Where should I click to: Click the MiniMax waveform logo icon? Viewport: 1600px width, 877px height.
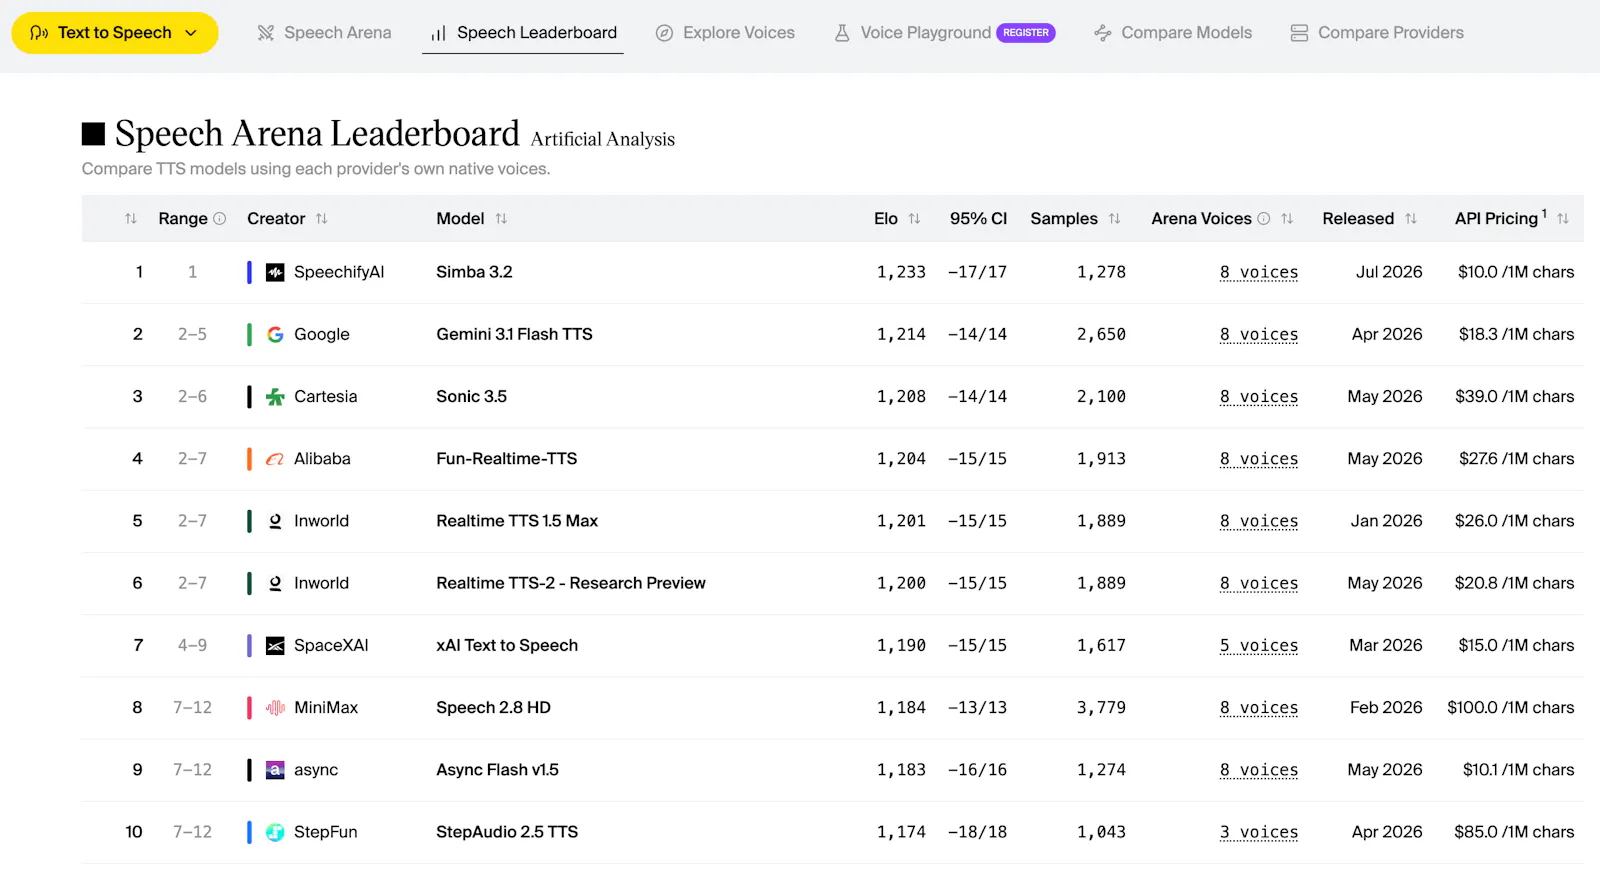click(275, 707)
